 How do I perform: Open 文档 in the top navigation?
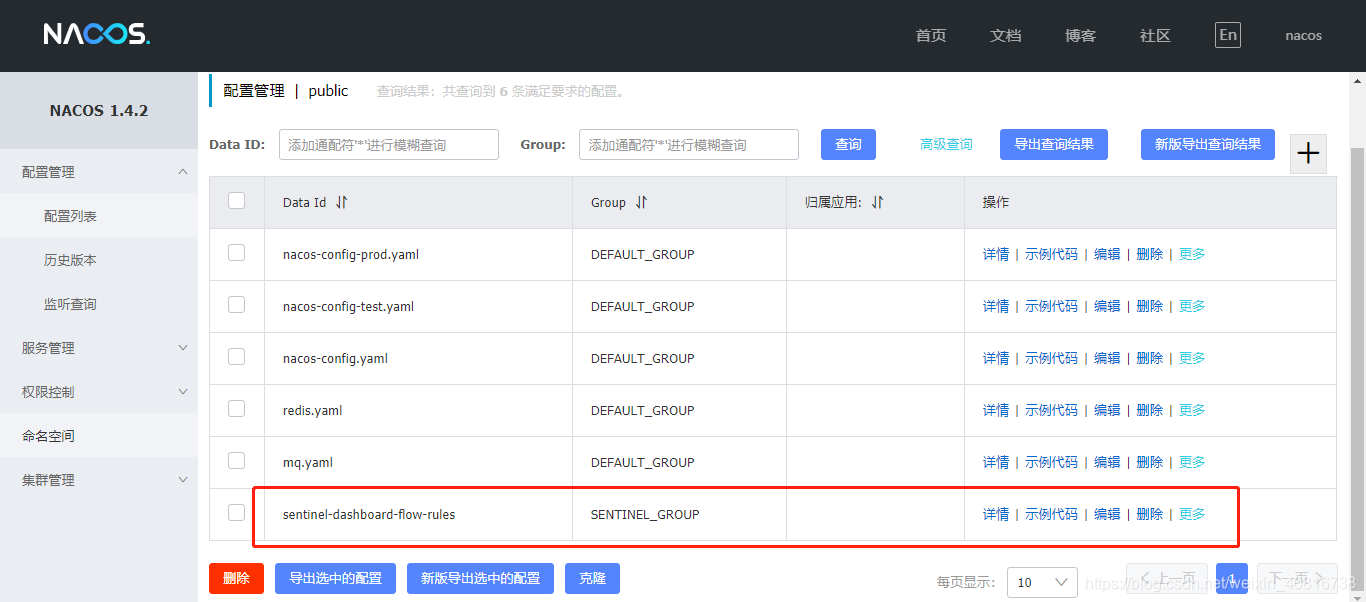(x=1006, y=36)
